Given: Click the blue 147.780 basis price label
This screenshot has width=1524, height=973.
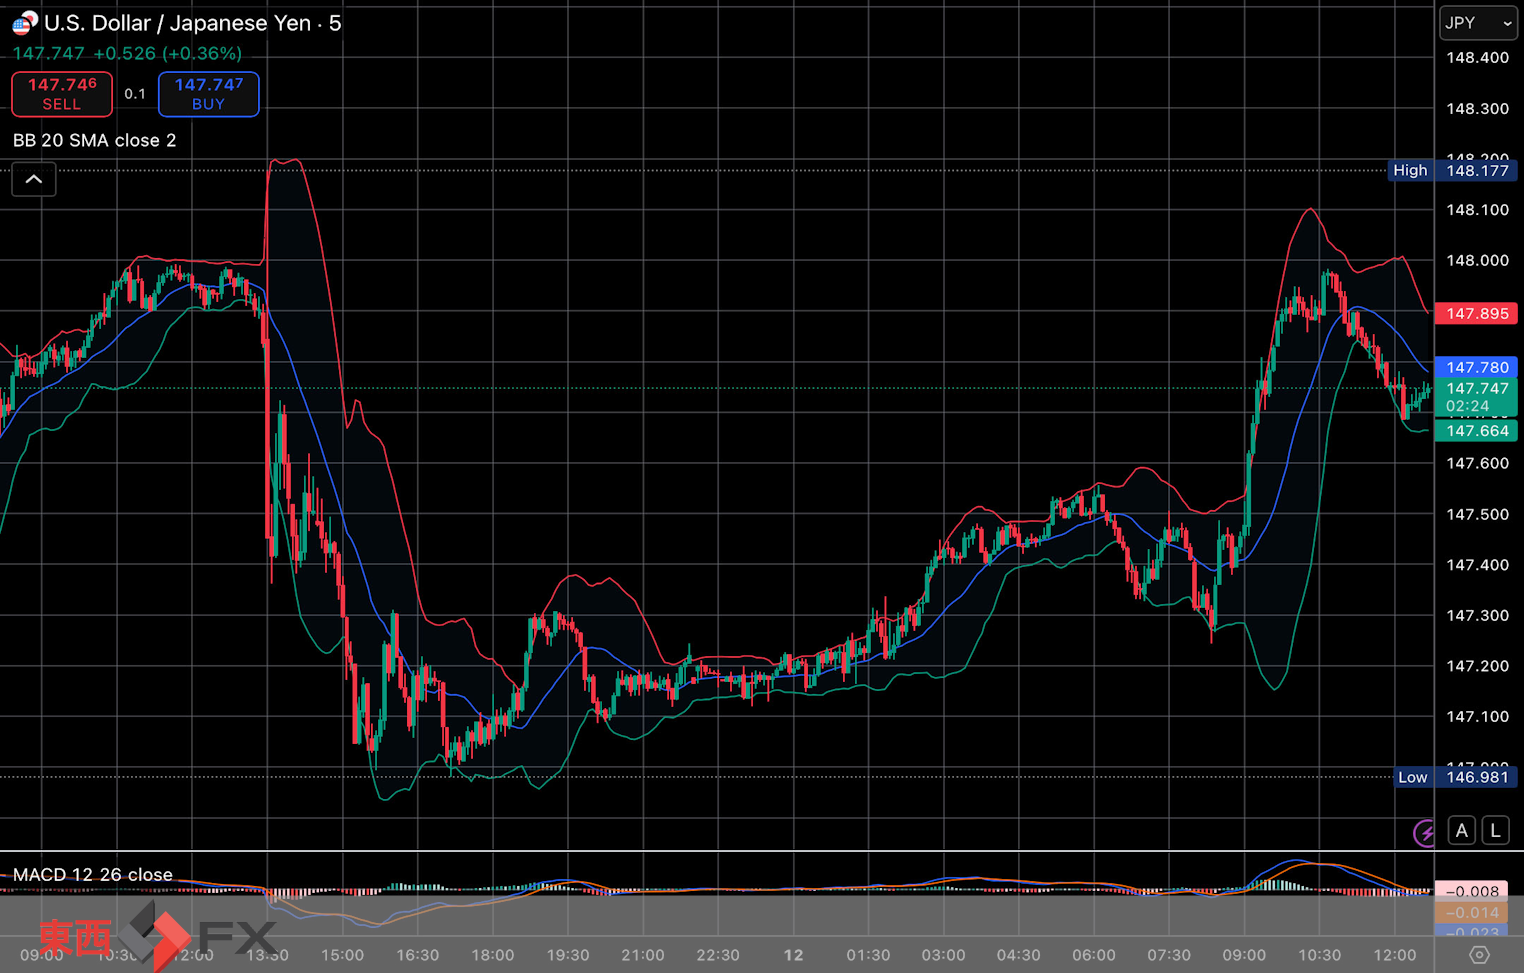Looking at the screenshot, I should point(1476,368).
